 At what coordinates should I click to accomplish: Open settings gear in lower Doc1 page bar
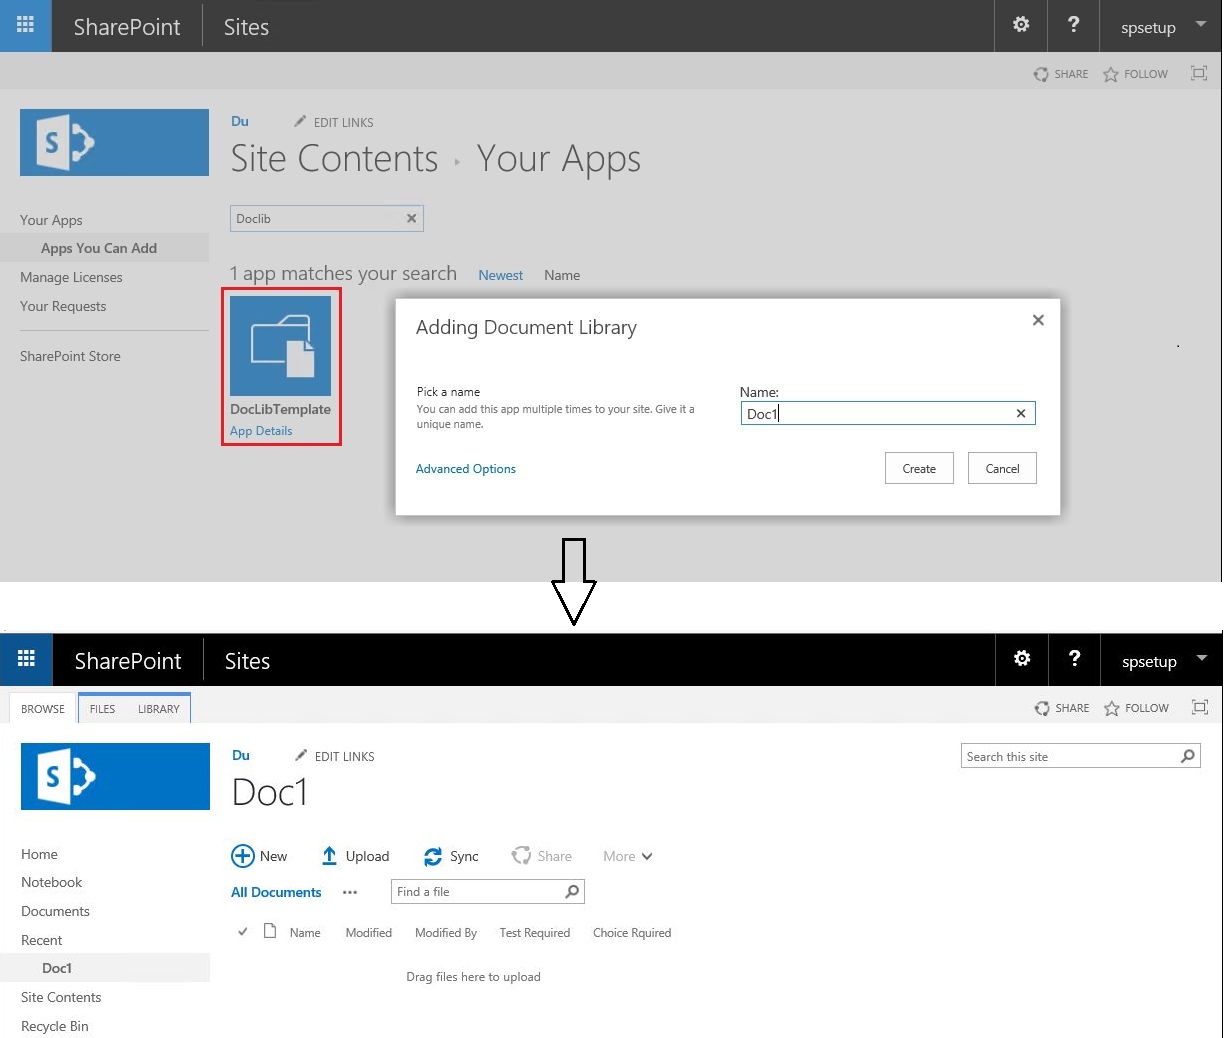(x=1022, y=659)
